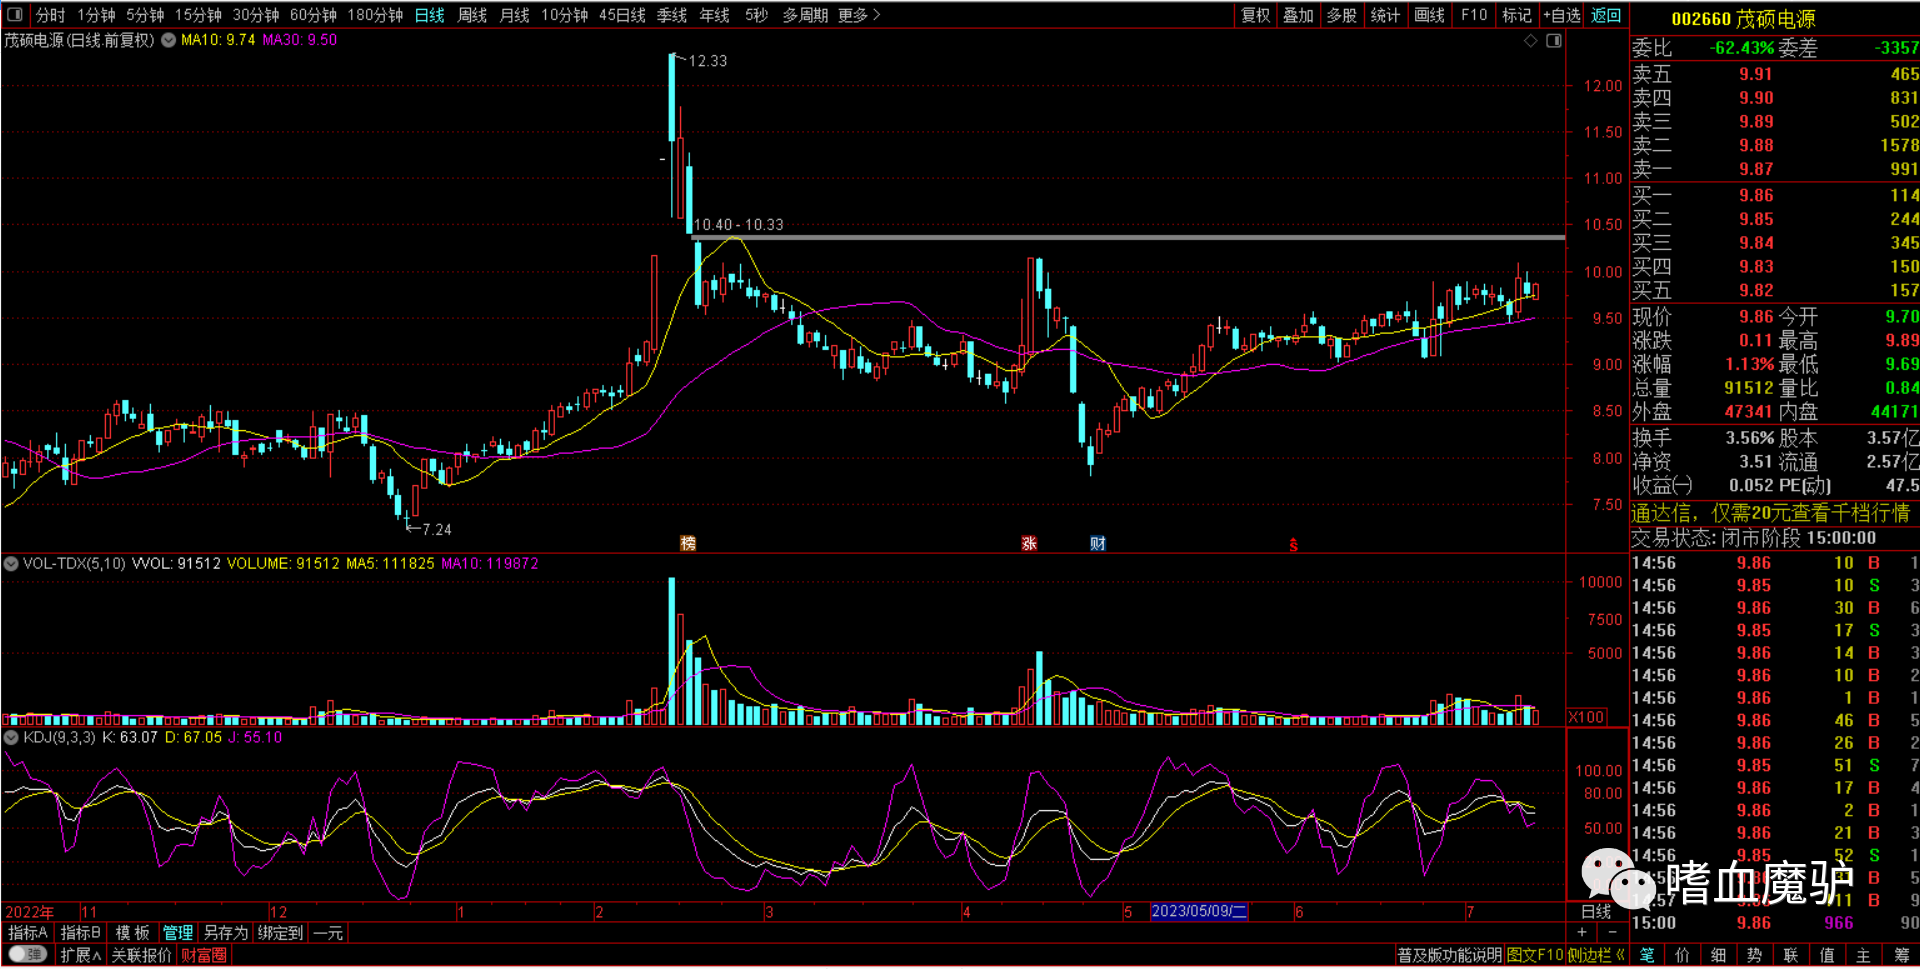Select the 5分钟 period tab

coord(145,15)
